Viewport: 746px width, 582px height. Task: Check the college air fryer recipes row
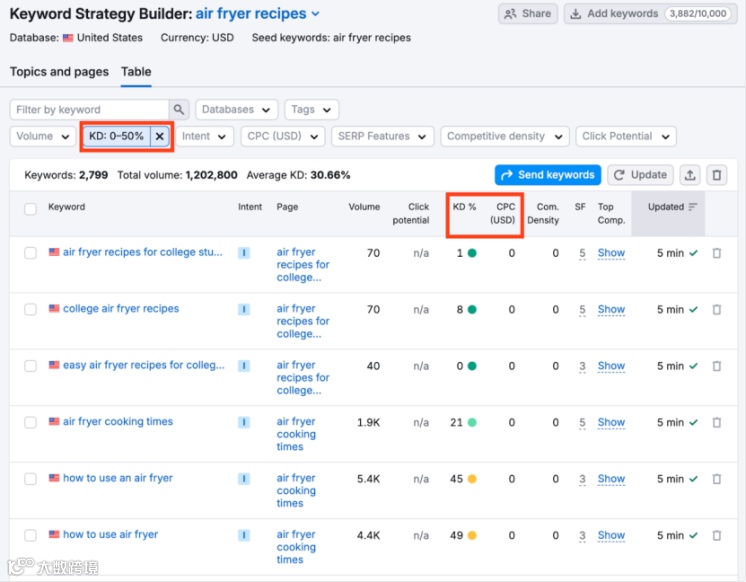click(x=30, y=310)
